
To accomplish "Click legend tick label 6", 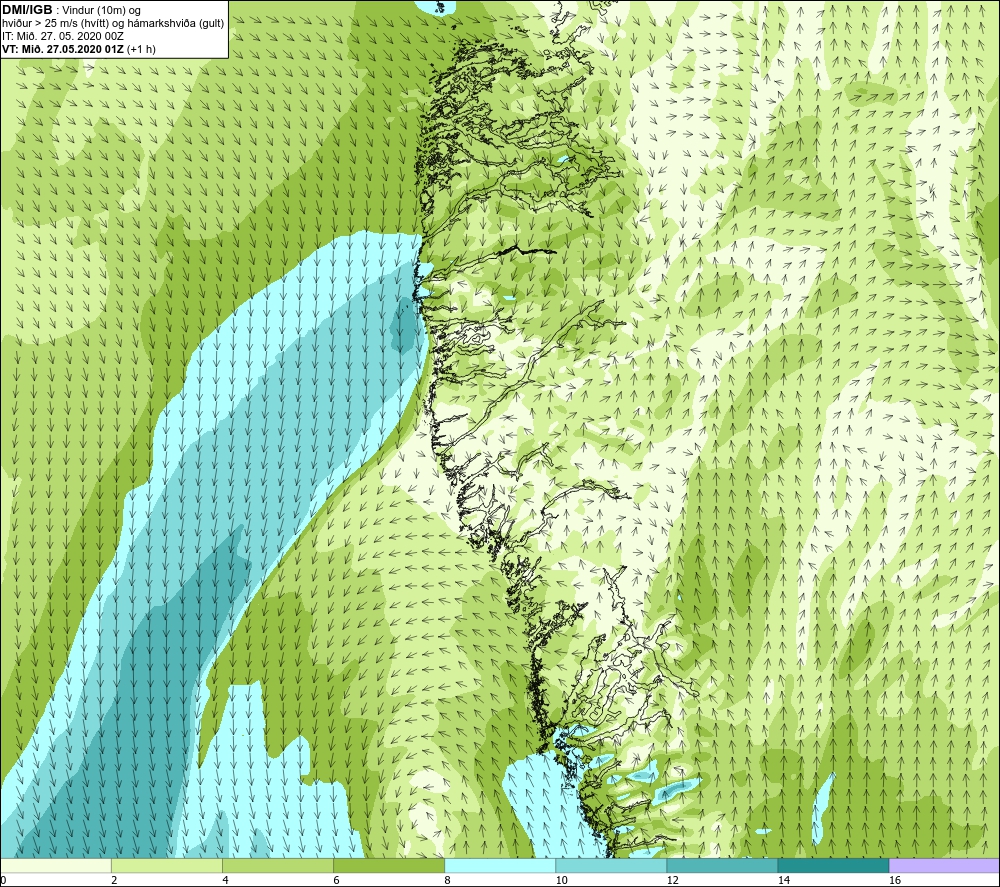I will [336, 880].
